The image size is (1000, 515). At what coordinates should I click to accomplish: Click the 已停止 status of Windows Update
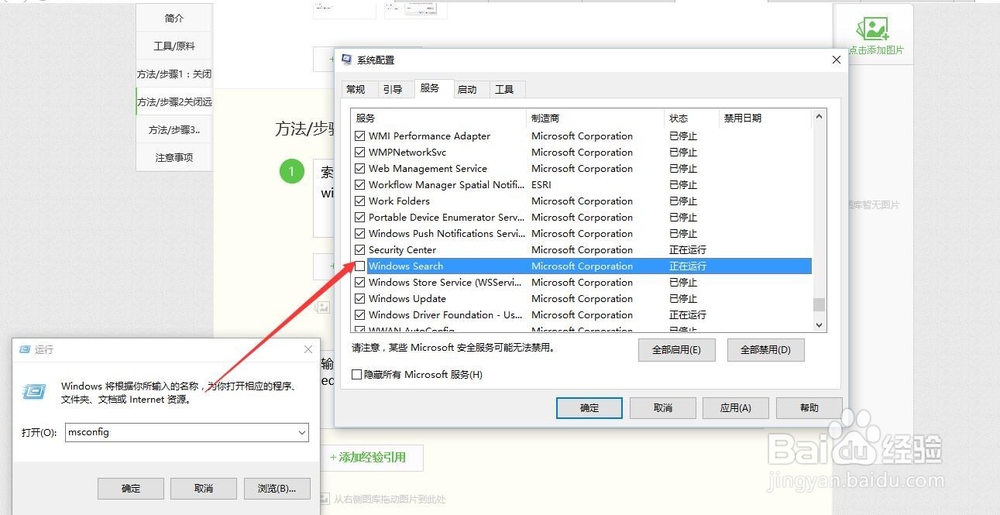coord(683,298)
